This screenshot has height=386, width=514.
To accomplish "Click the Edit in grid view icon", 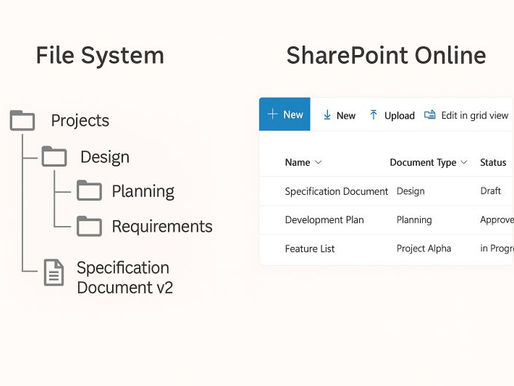I will point(430,115).
